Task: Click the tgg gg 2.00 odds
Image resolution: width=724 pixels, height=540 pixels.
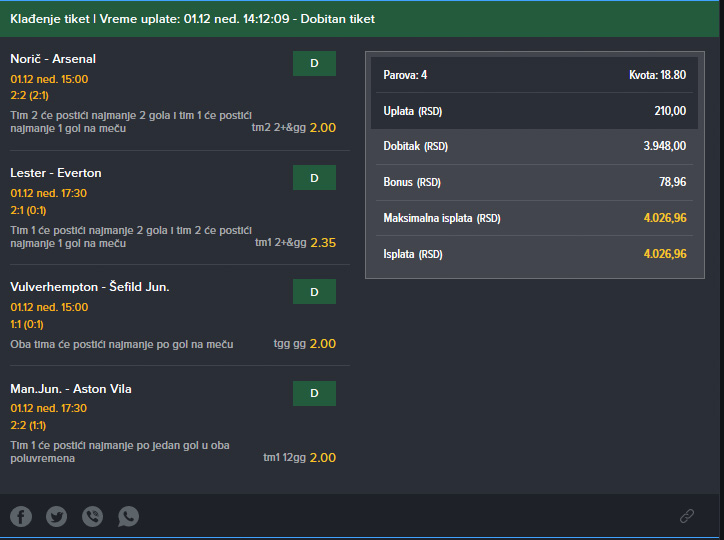Action: (305, 344)
